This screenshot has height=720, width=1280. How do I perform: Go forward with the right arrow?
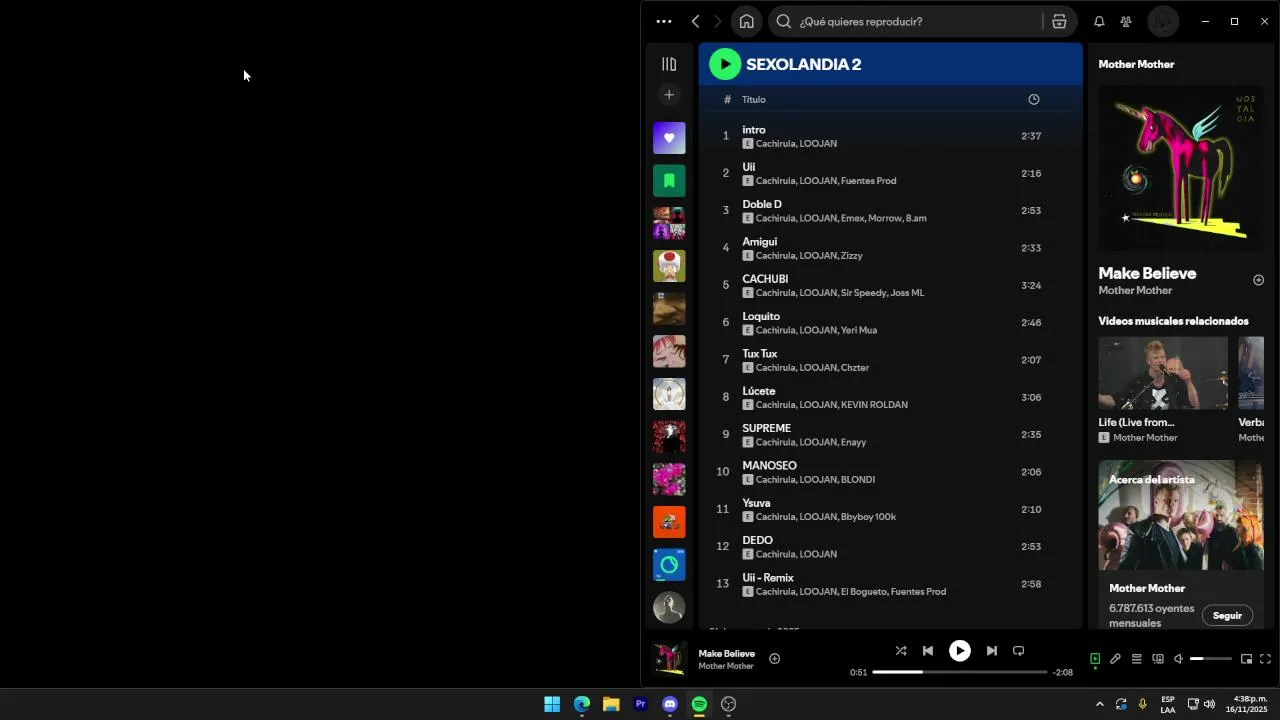718,21
